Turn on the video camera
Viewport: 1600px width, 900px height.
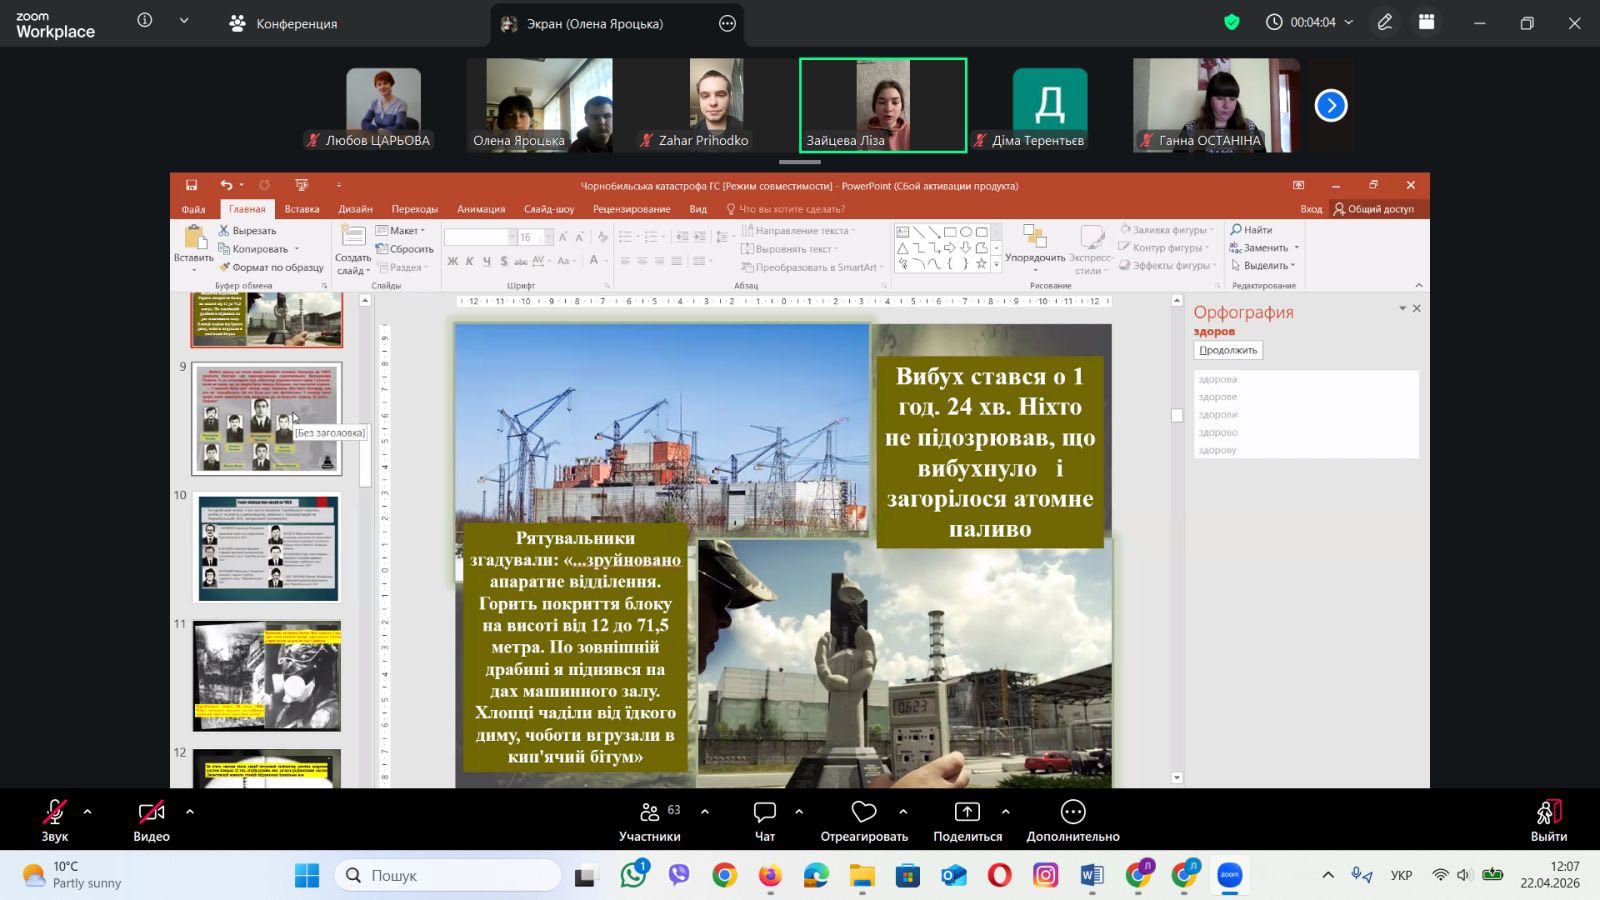tap(151, 812)
